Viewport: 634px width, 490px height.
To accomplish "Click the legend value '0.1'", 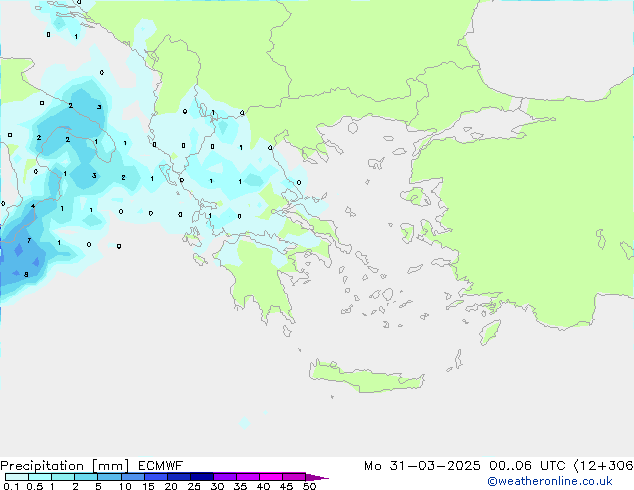I will tap(11, 486).
